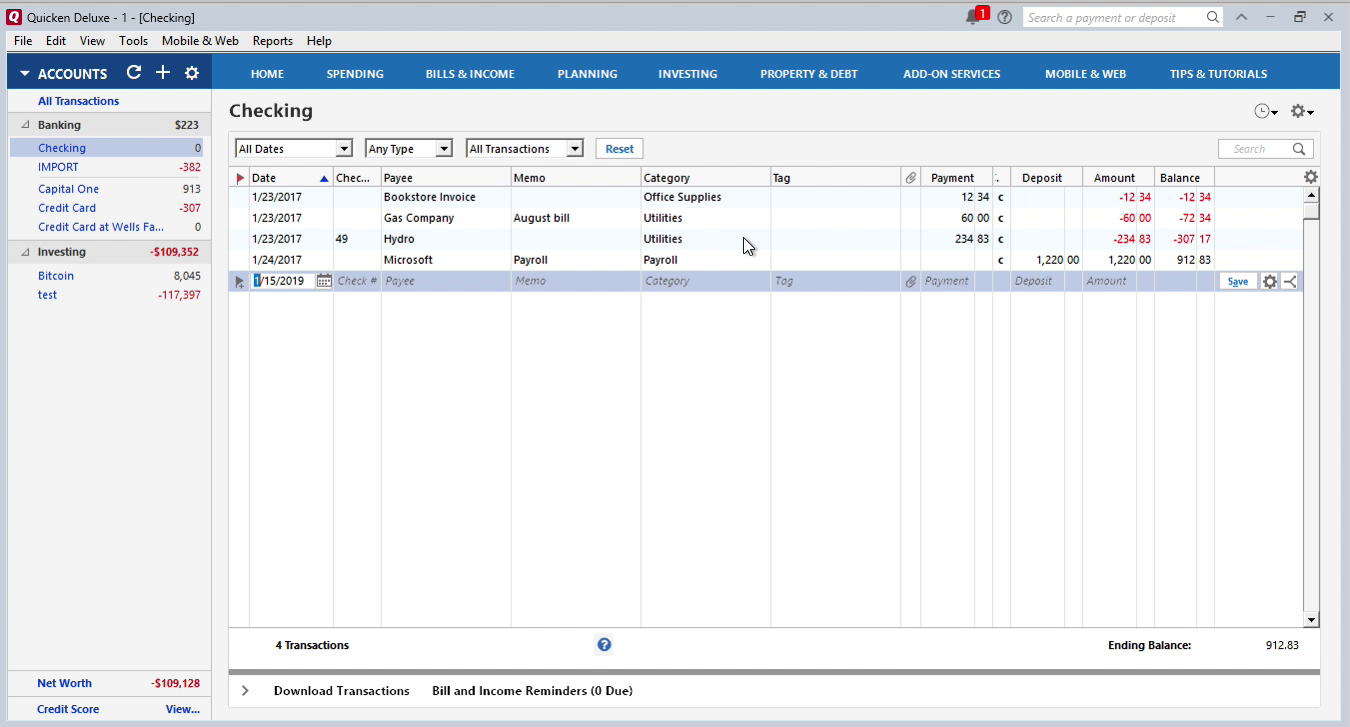Click the split transaction icon
The image size is (1350, 727).
click(x=1290, y=281)
